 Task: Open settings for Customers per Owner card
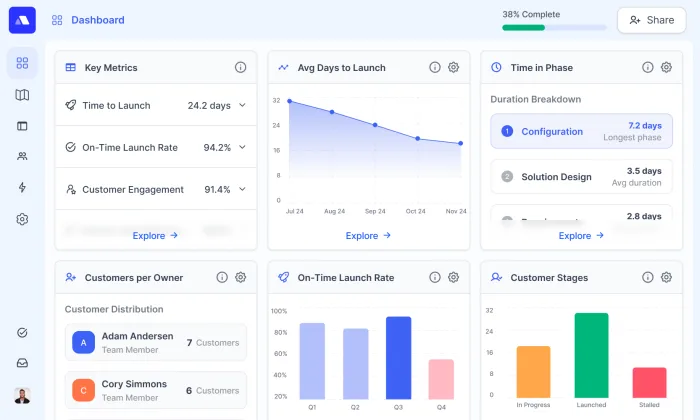pyautogui.click(x=241, y=277)
